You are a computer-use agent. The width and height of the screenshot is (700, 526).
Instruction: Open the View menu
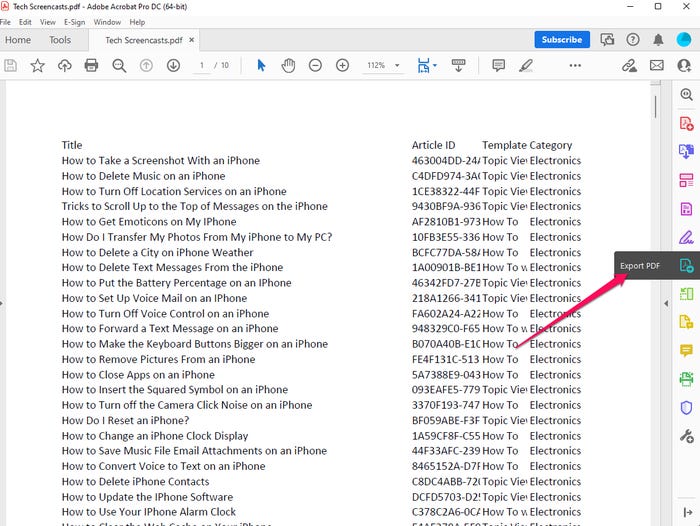pos(48,22)
